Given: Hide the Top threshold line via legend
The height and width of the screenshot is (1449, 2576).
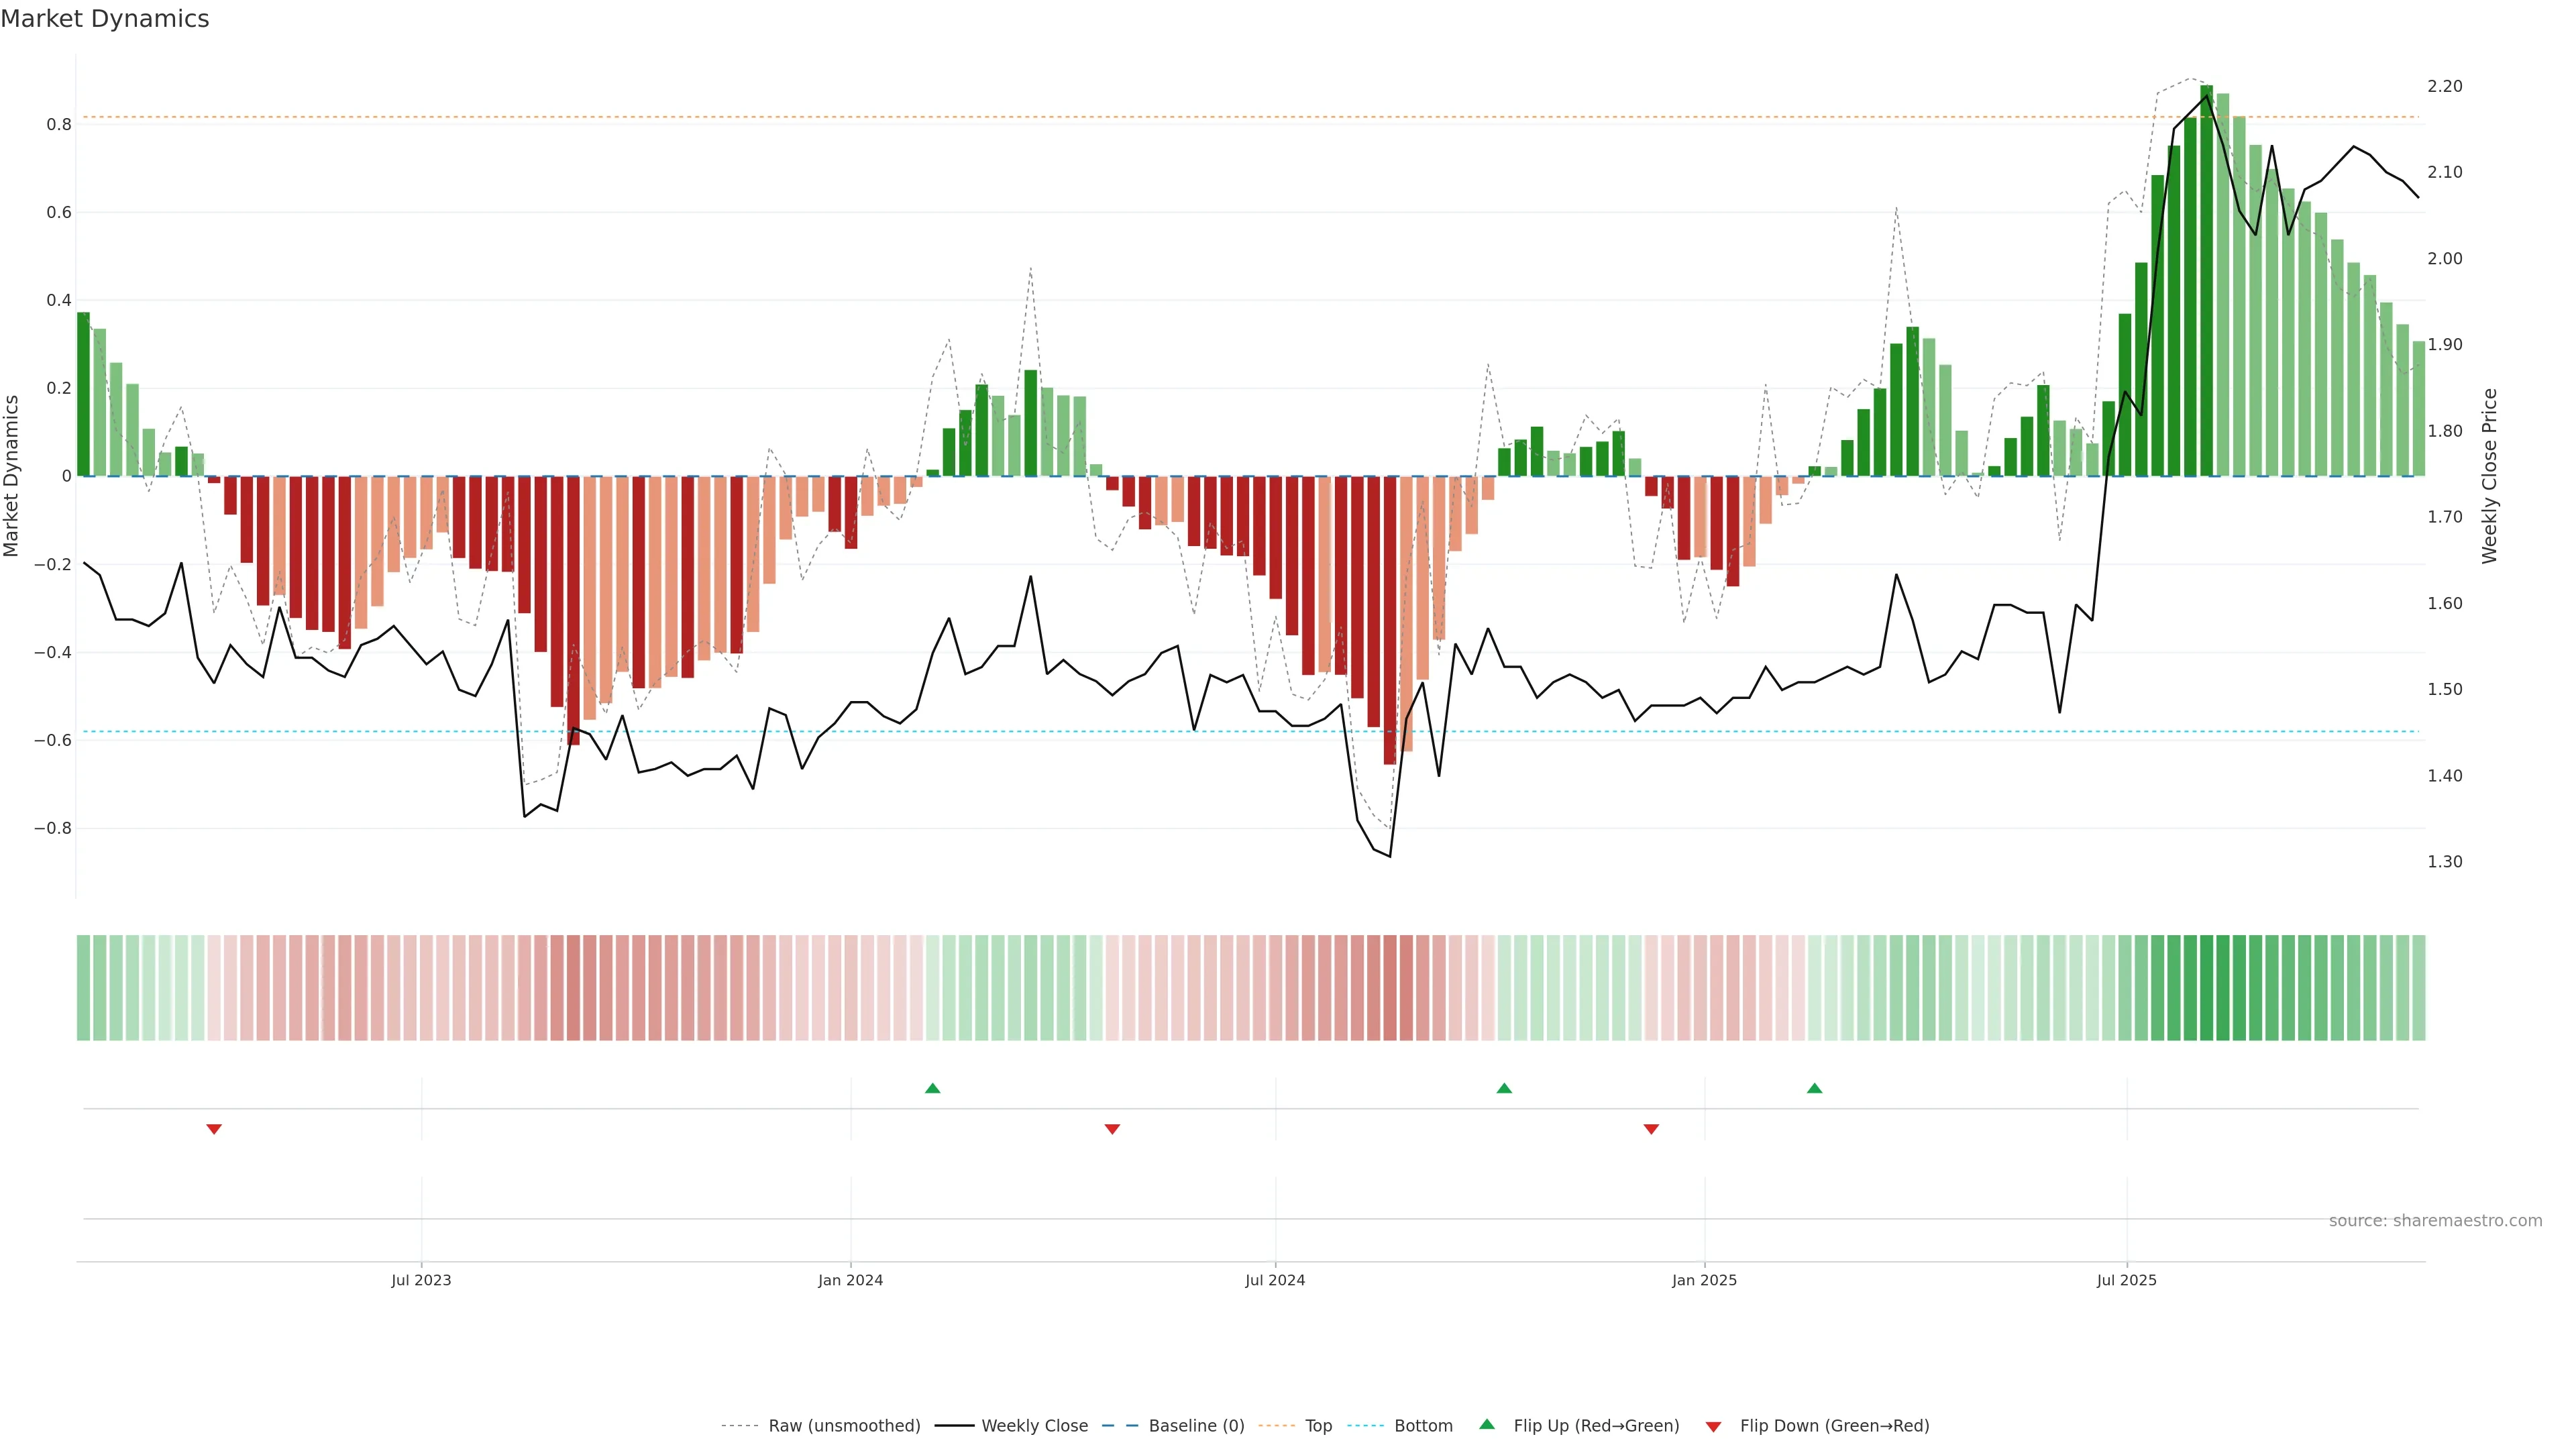Looking at the screenshot, I should tap(1318, 1426).
